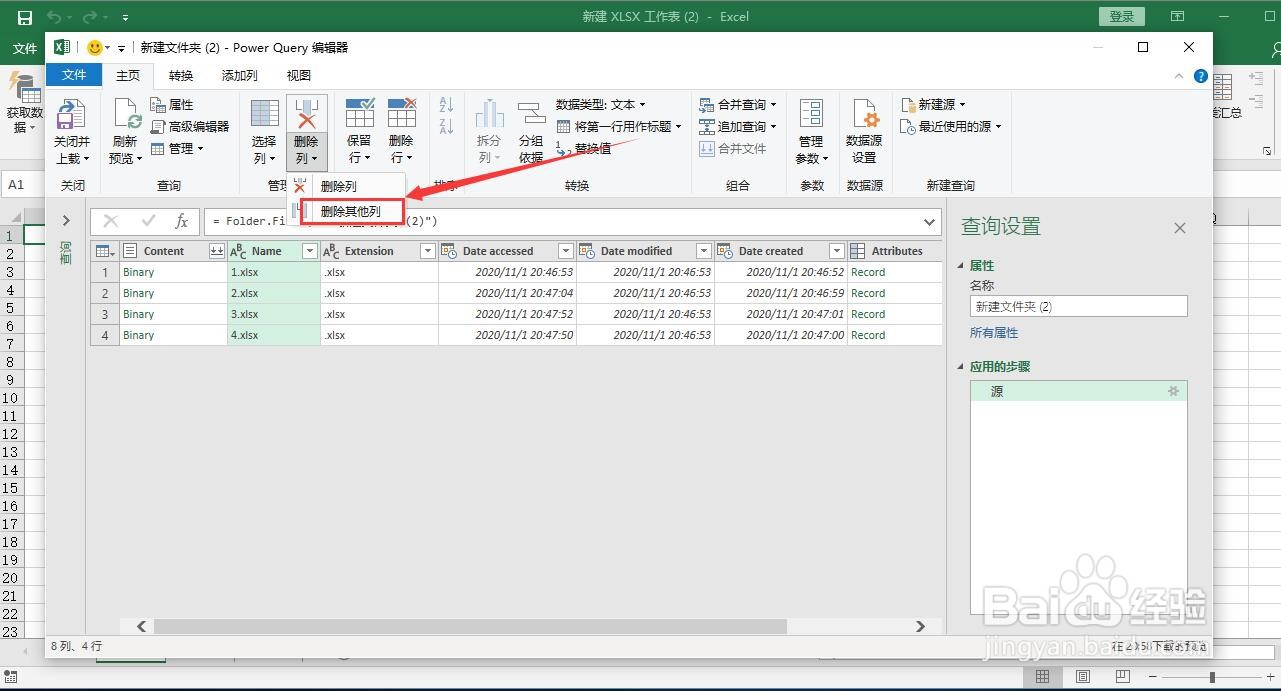
Task: Choose Remove Other Columns (删除其他列) menu item
Action: click(x=351, y=211)
